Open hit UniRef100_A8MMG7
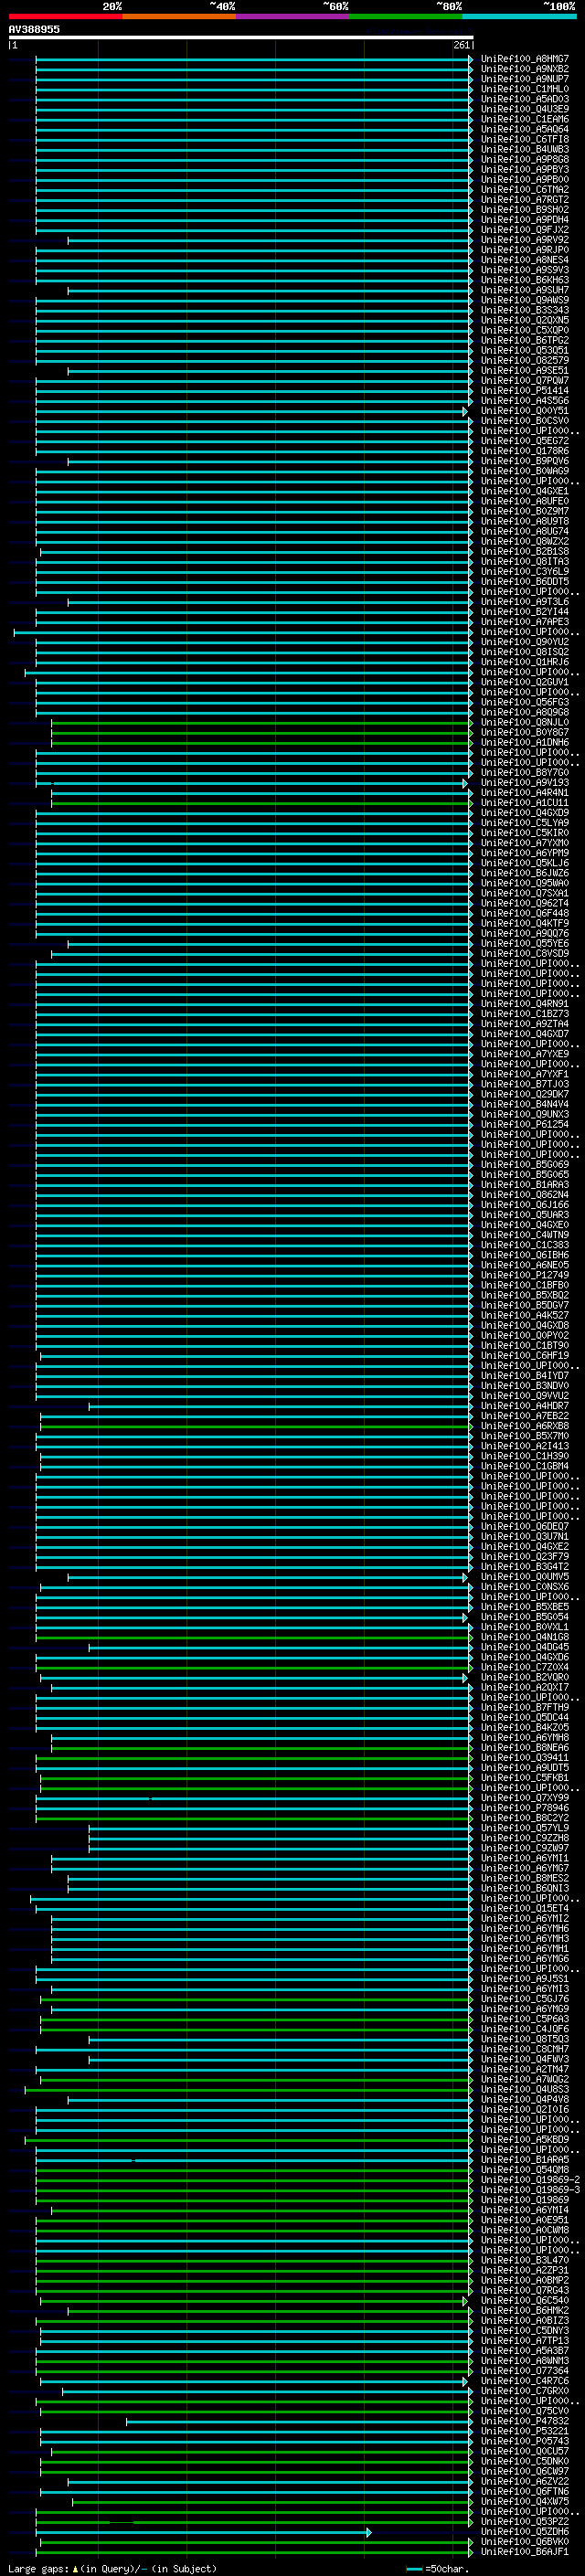Image resolution: width=585 pixels, height=2576 pixels. pyautogui.click(x=525, y=59)
